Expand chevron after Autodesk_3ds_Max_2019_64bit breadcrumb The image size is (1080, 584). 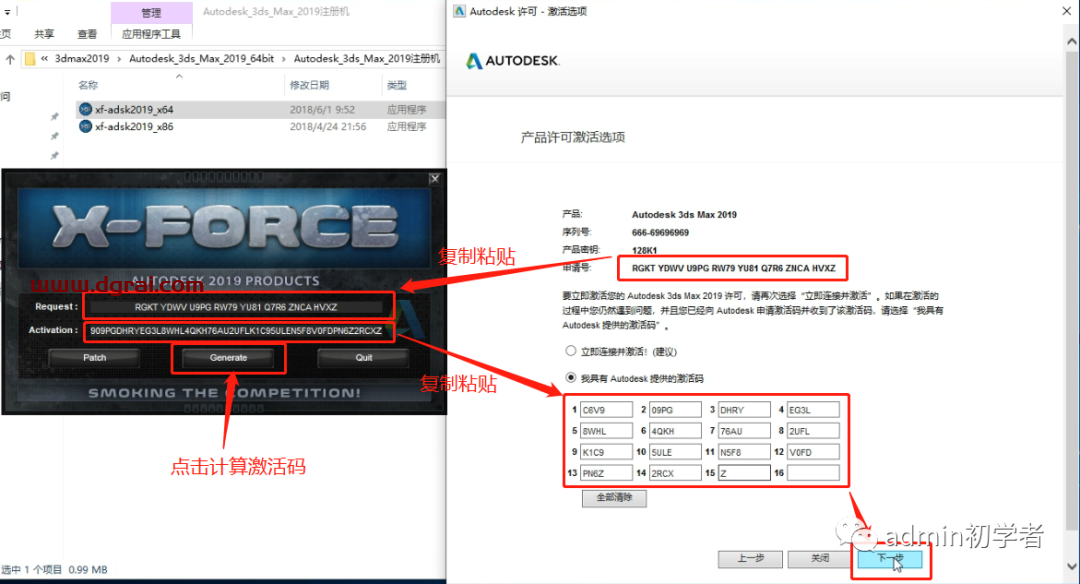coord(283,59)
